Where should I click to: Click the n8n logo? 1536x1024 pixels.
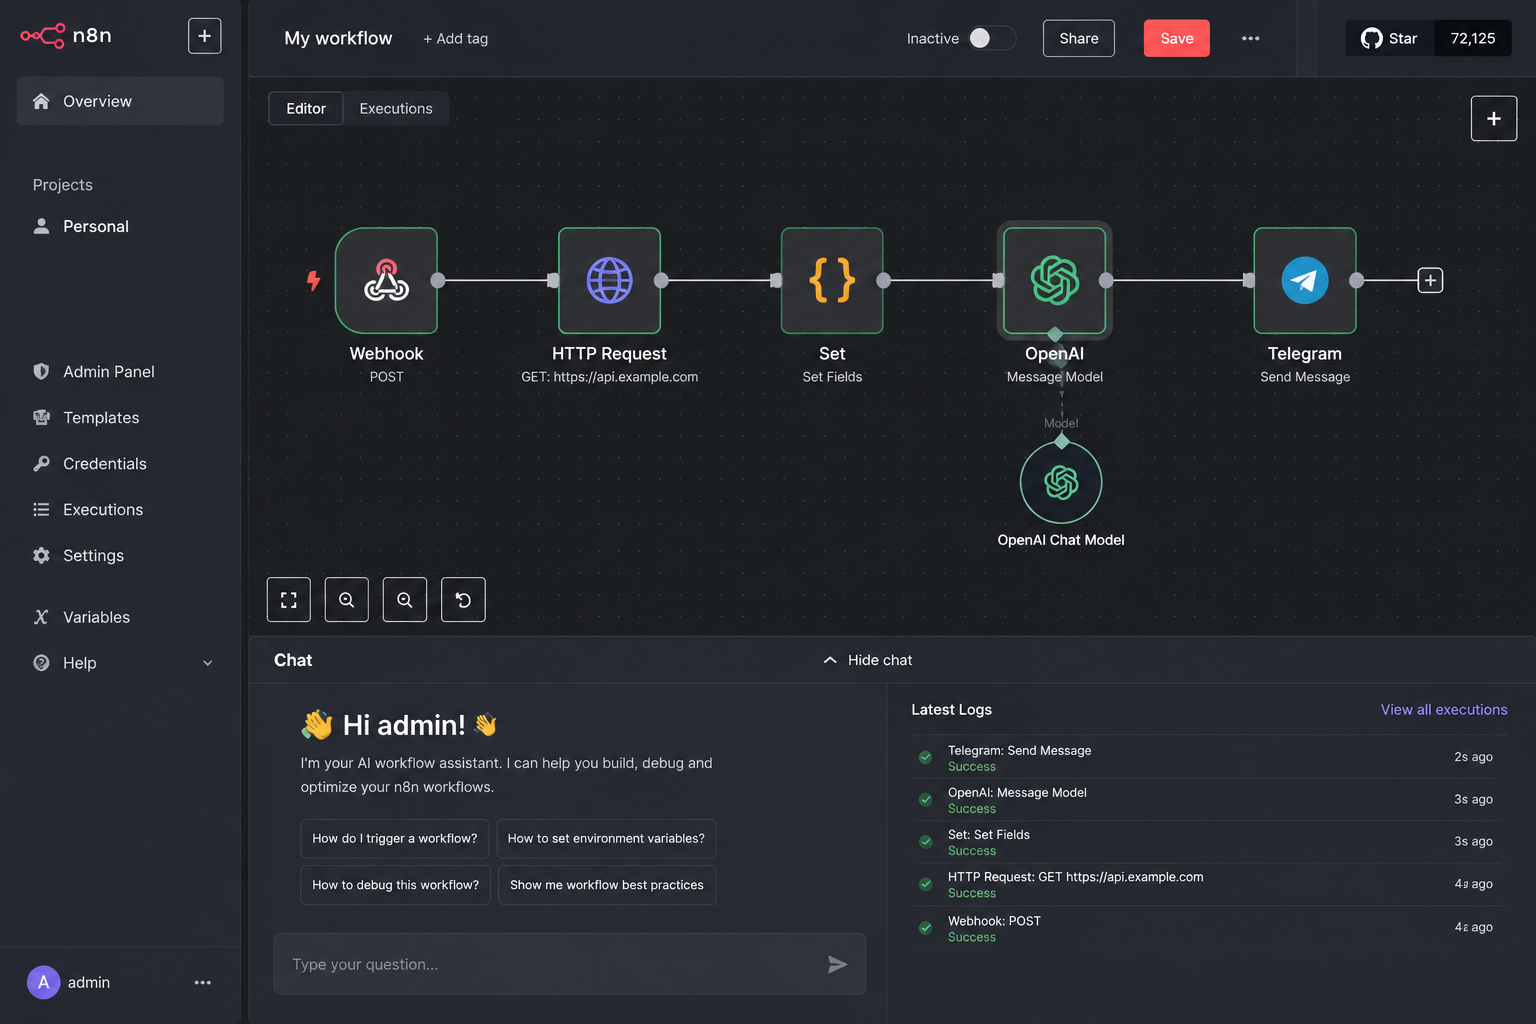click(x=66, y=36)
